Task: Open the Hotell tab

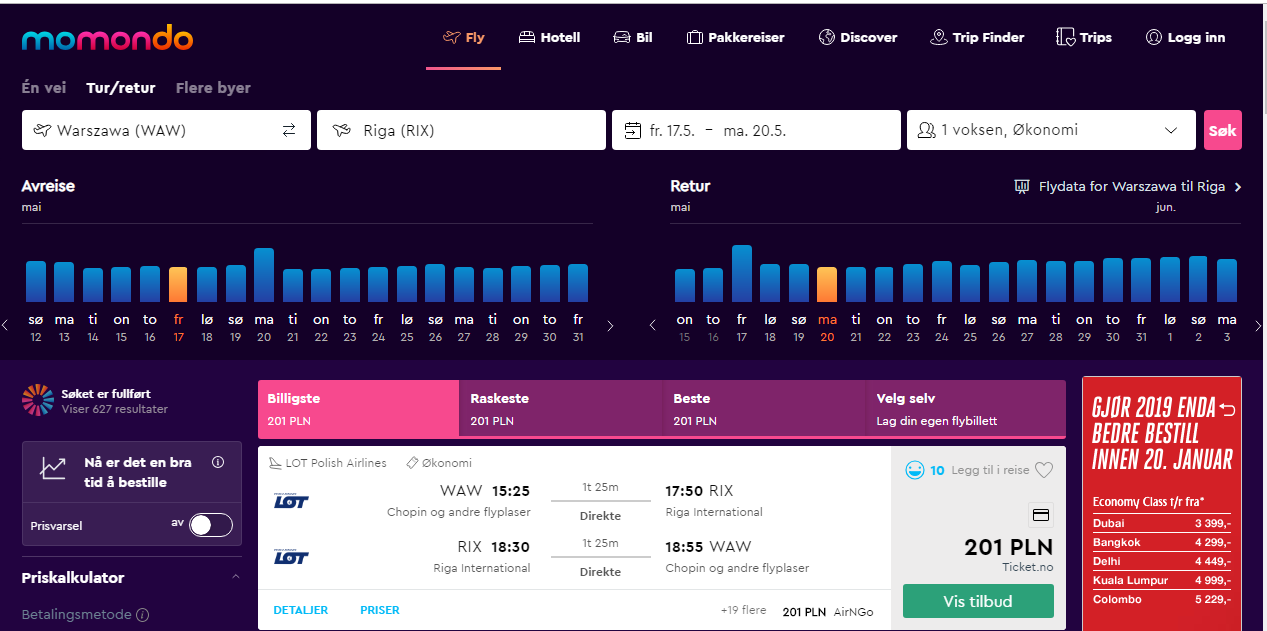Action: [549, 38]
